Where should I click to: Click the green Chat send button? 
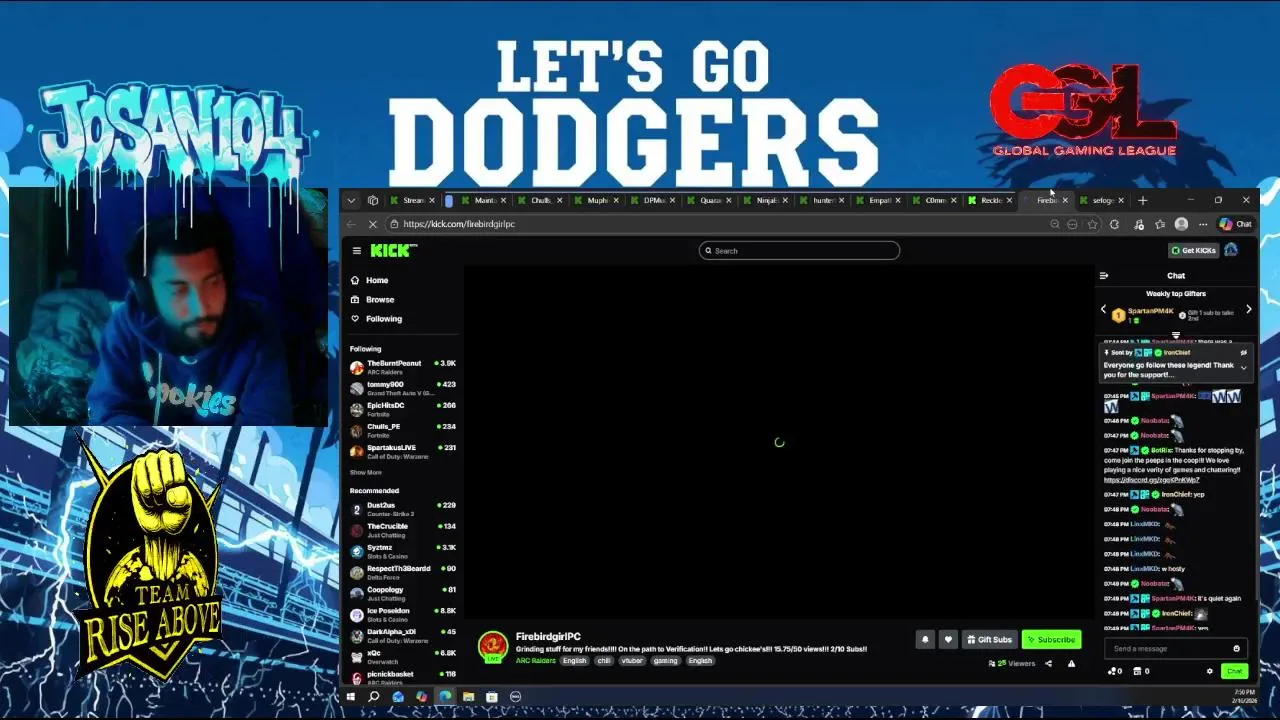(1234, 672)
